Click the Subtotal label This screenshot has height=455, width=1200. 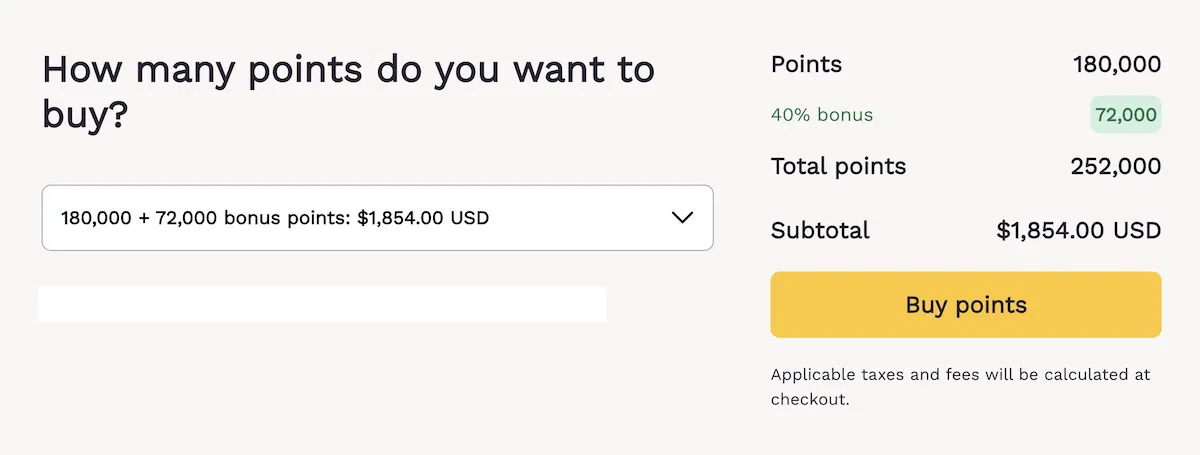820,231
